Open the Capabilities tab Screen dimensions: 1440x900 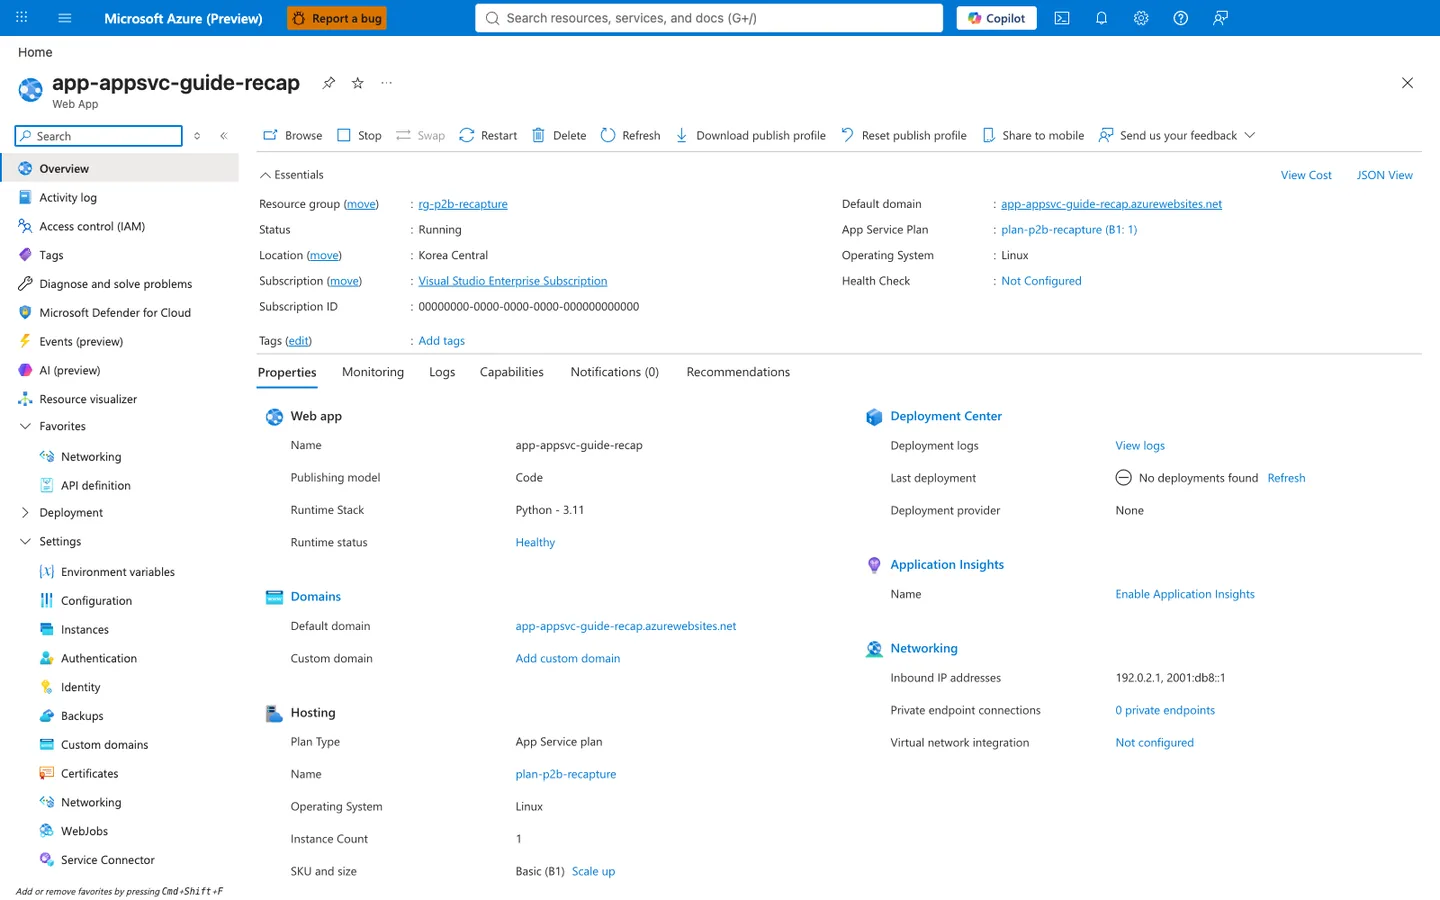click(512, 372)
